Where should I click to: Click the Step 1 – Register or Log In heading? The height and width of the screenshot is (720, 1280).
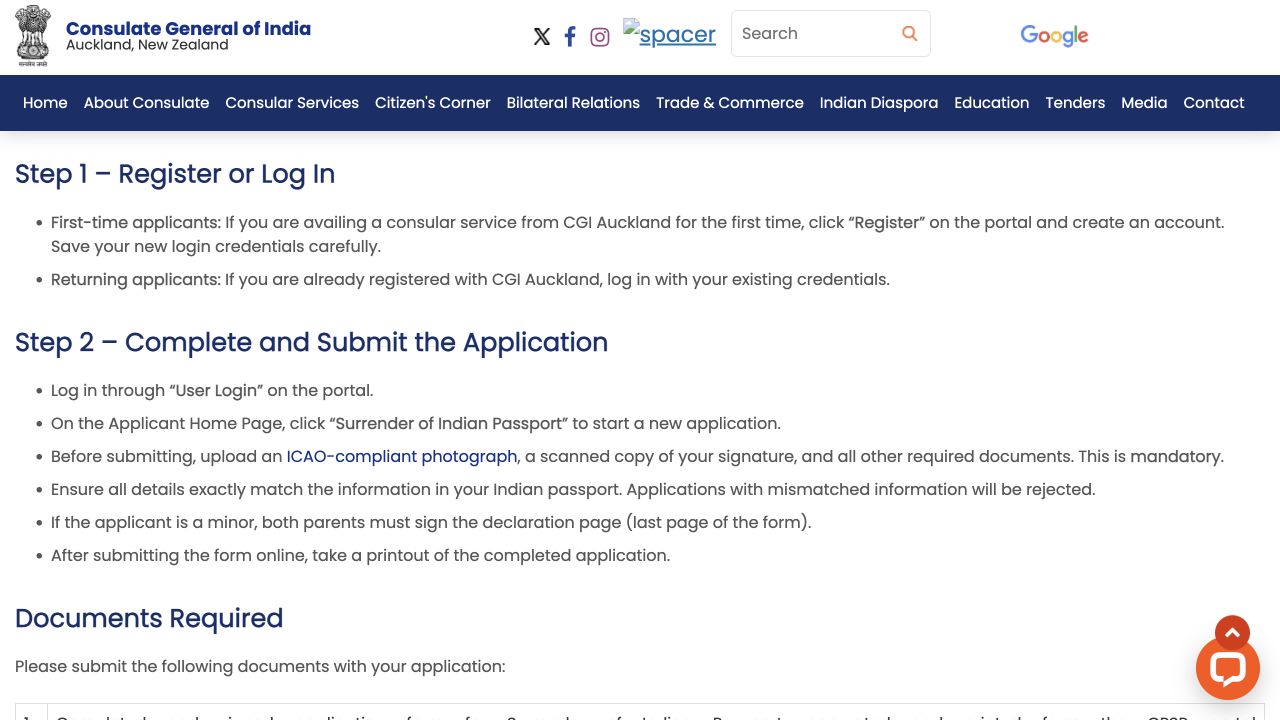(x=175, y=174)
